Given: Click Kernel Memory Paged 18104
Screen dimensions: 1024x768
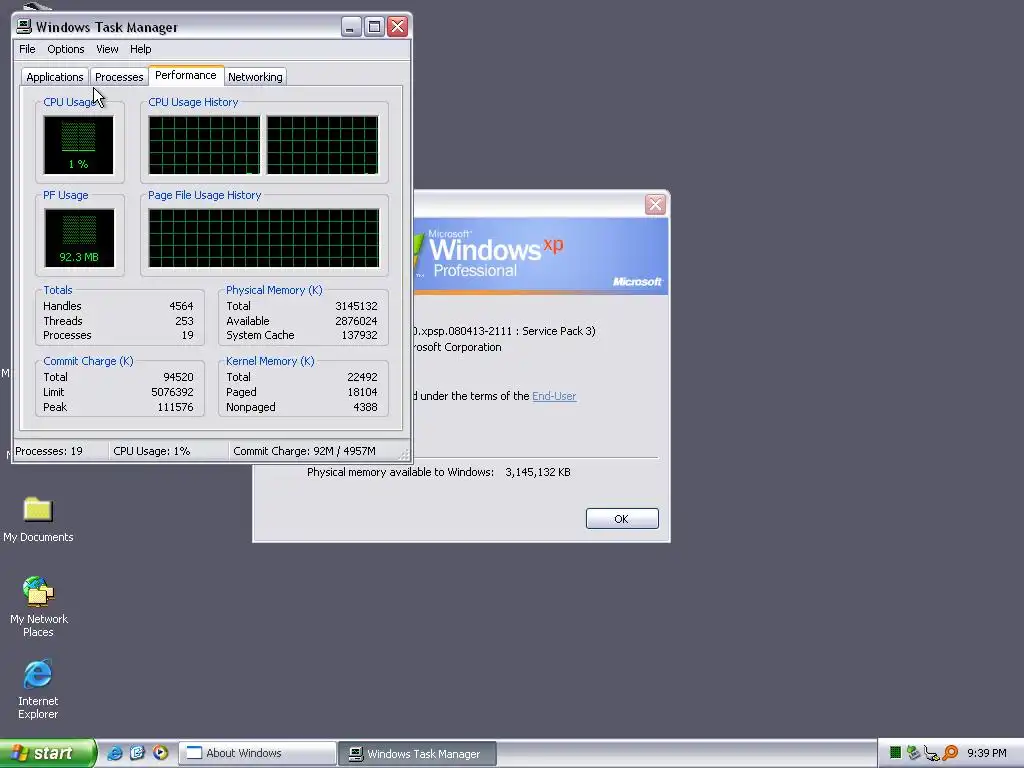Looking at the screenshot, I should [x=362, y=392].
